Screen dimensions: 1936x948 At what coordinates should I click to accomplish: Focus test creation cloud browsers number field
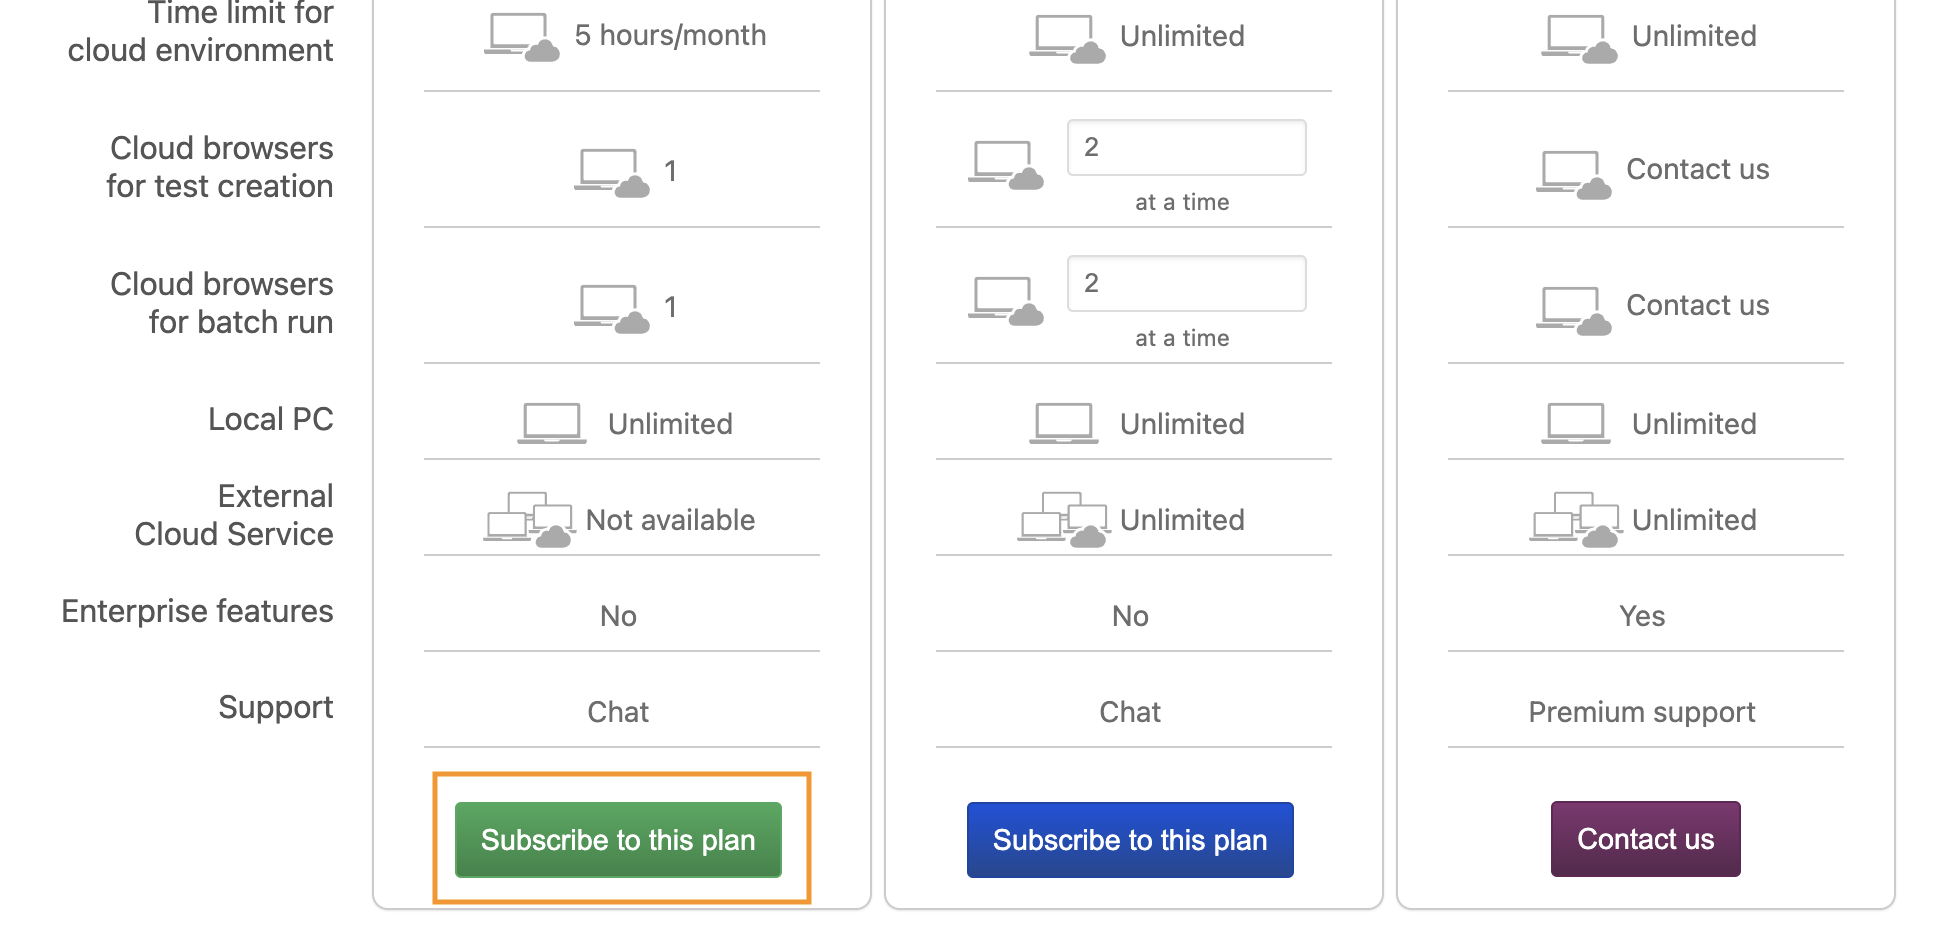(1186, 147)
